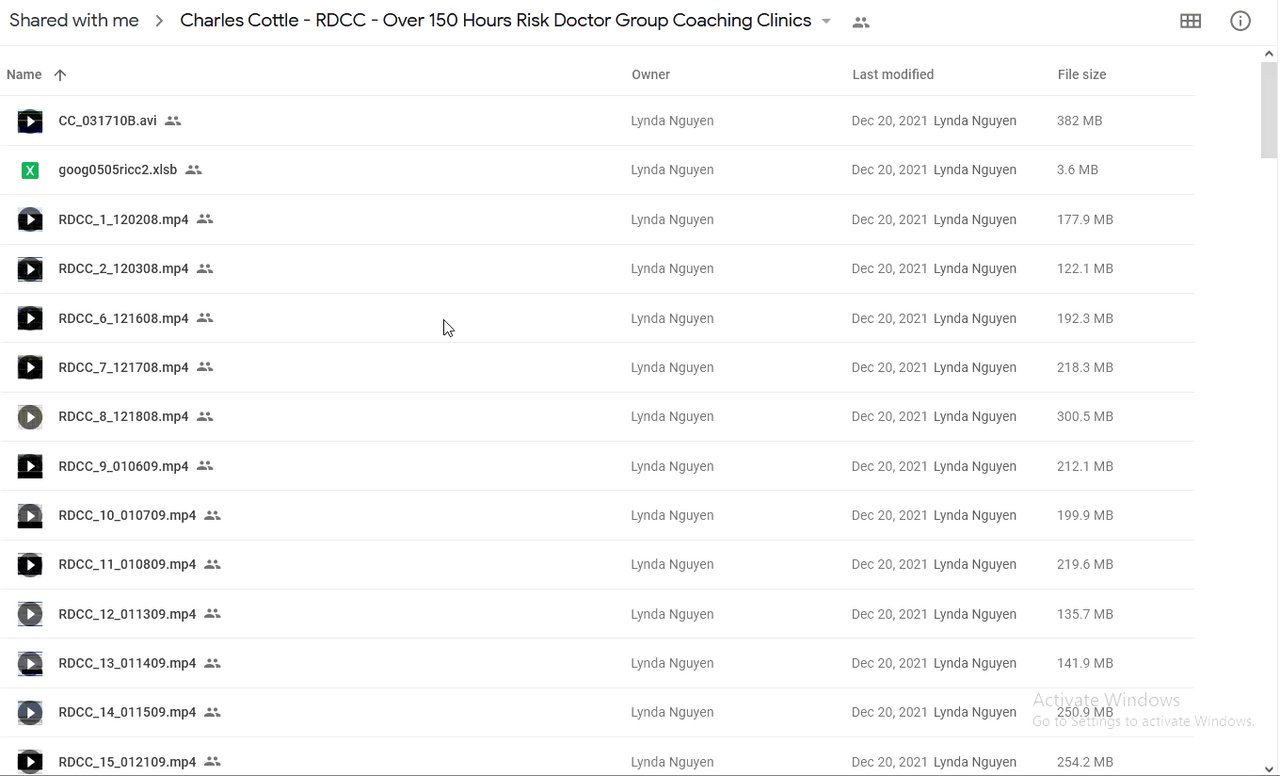Select the file name CC_031710B.avi
This screenshot has width=1280, height=776.
pos(108,121)
